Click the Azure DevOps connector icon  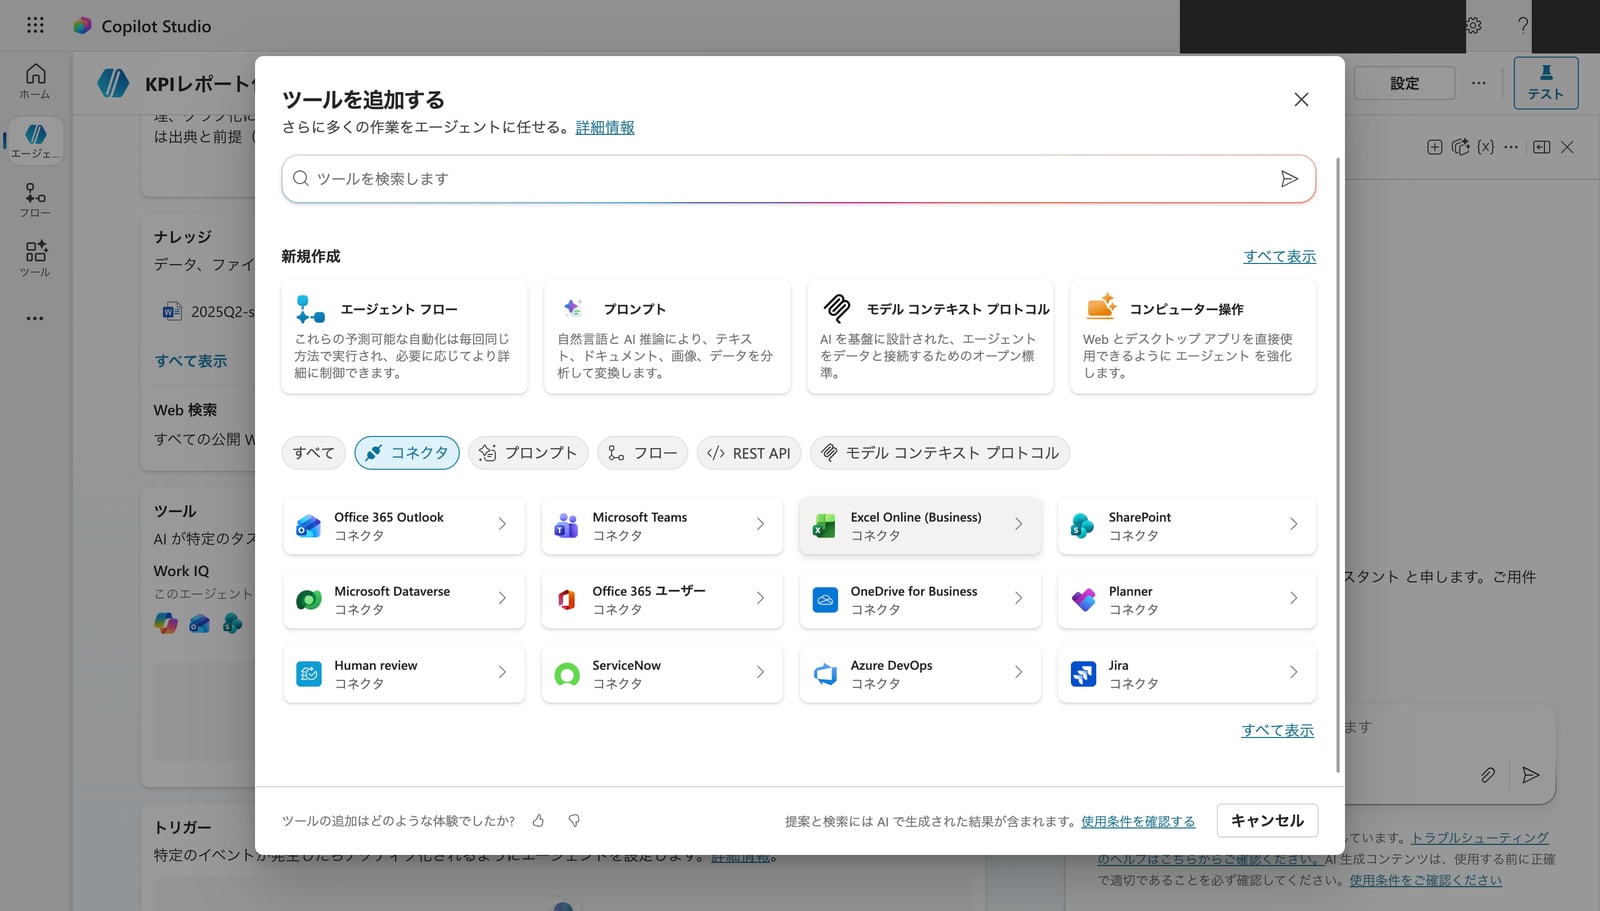pos(824,674)
